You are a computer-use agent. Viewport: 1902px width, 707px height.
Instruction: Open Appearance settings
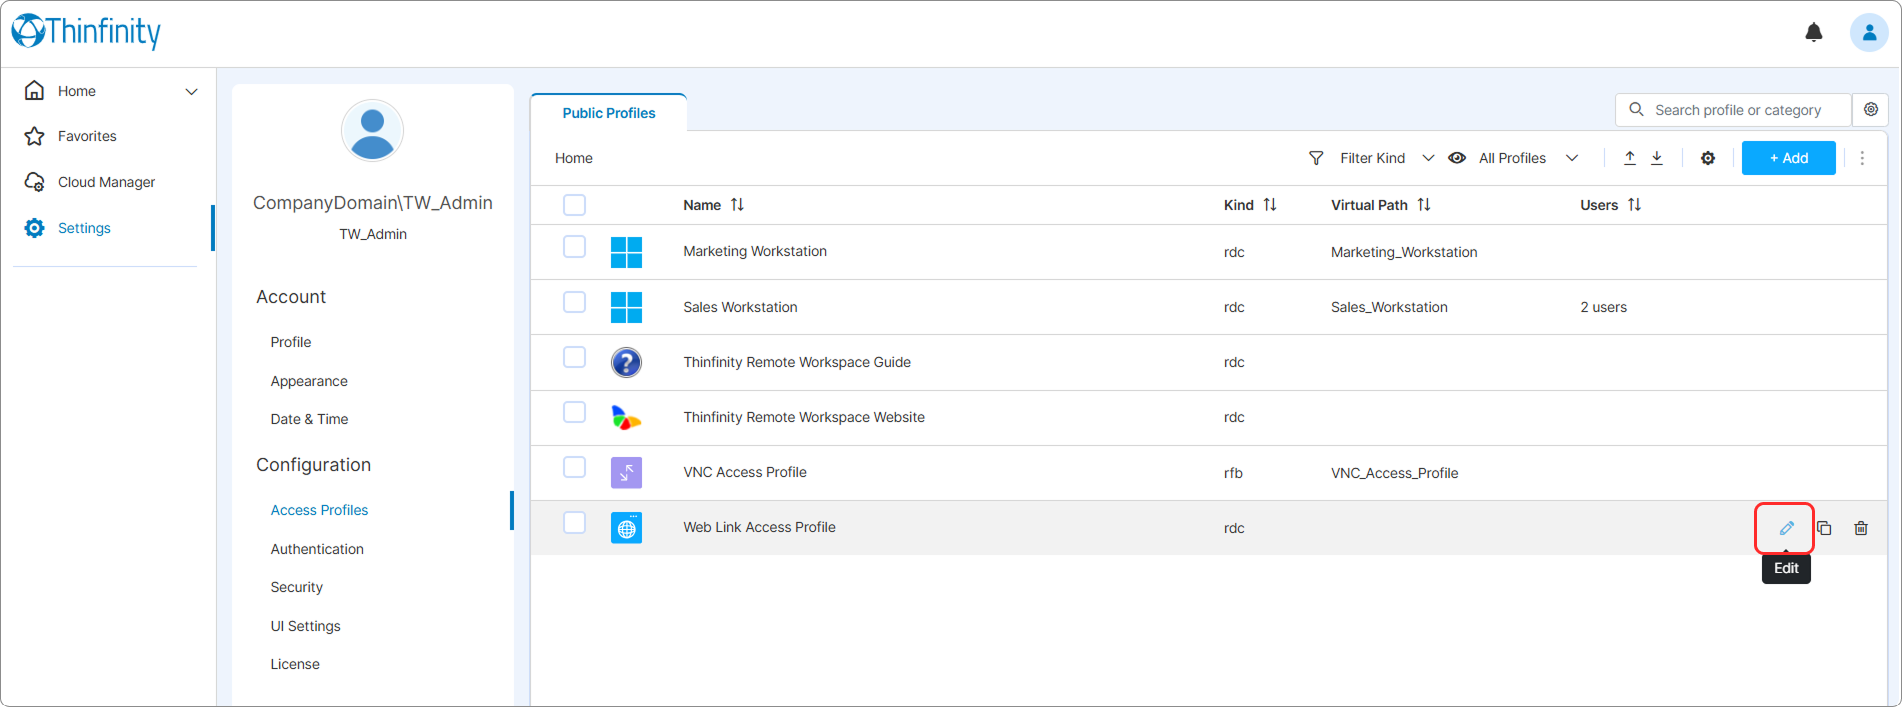[309, 381]
